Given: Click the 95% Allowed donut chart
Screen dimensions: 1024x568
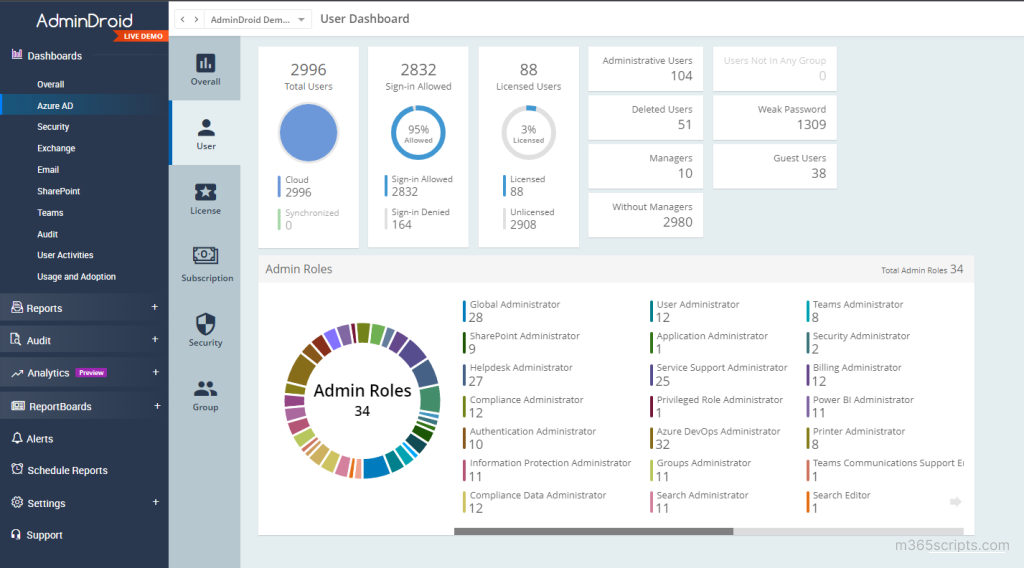Looking at the screenshot, I should (418, 133).
